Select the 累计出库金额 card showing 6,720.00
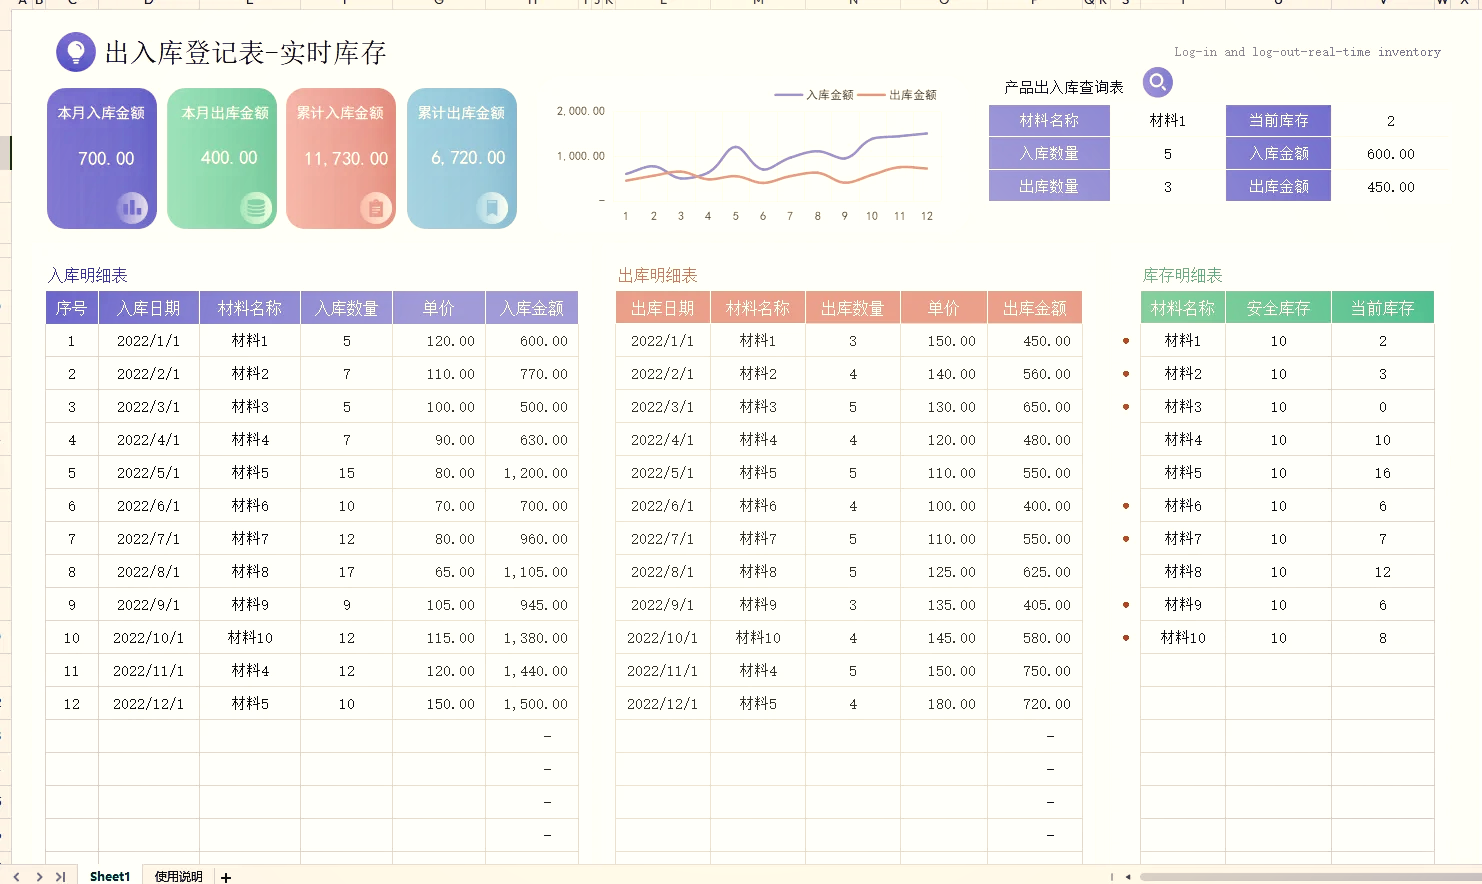 point(462,158)
